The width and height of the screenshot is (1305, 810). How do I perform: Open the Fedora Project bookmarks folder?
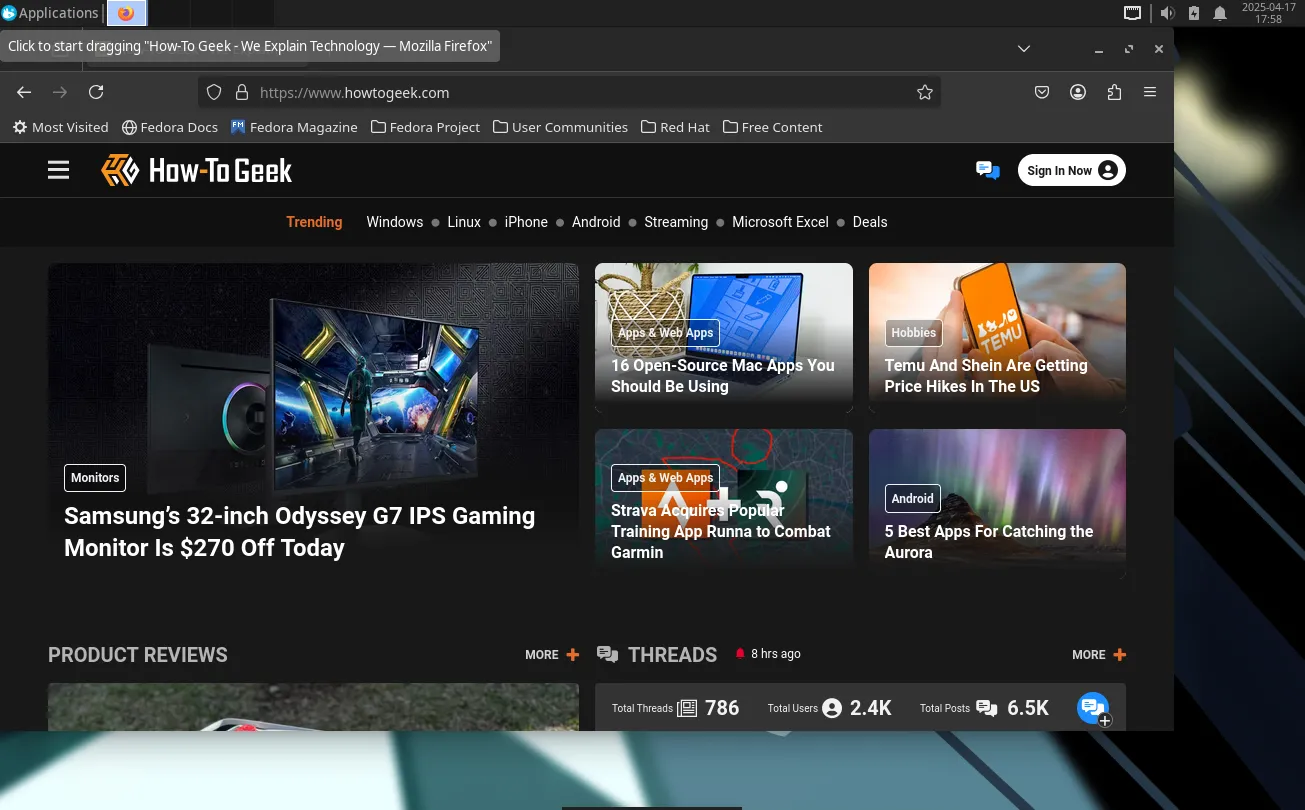point(425,127)
